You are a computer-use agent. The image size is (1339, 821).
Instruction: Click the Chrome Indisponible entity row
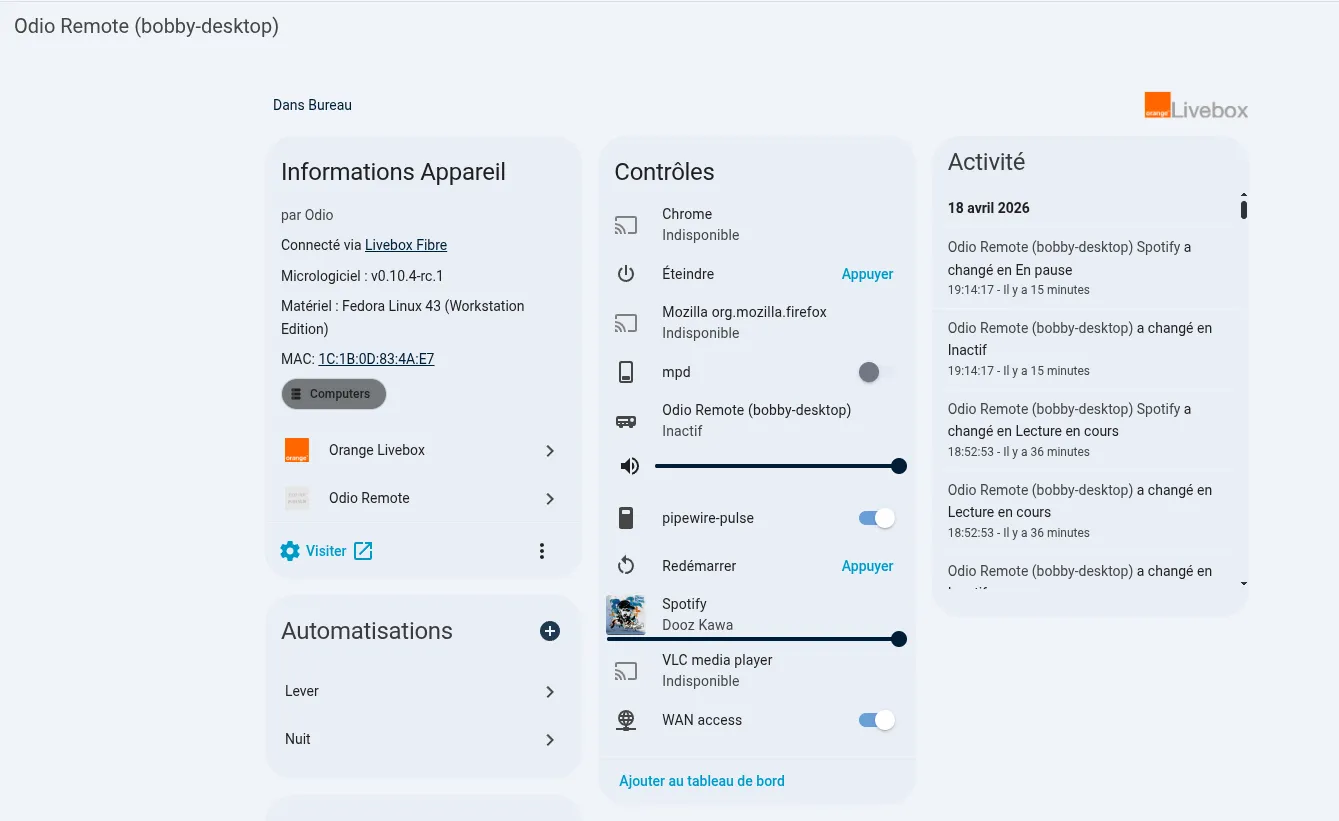[x=757, y=225]
